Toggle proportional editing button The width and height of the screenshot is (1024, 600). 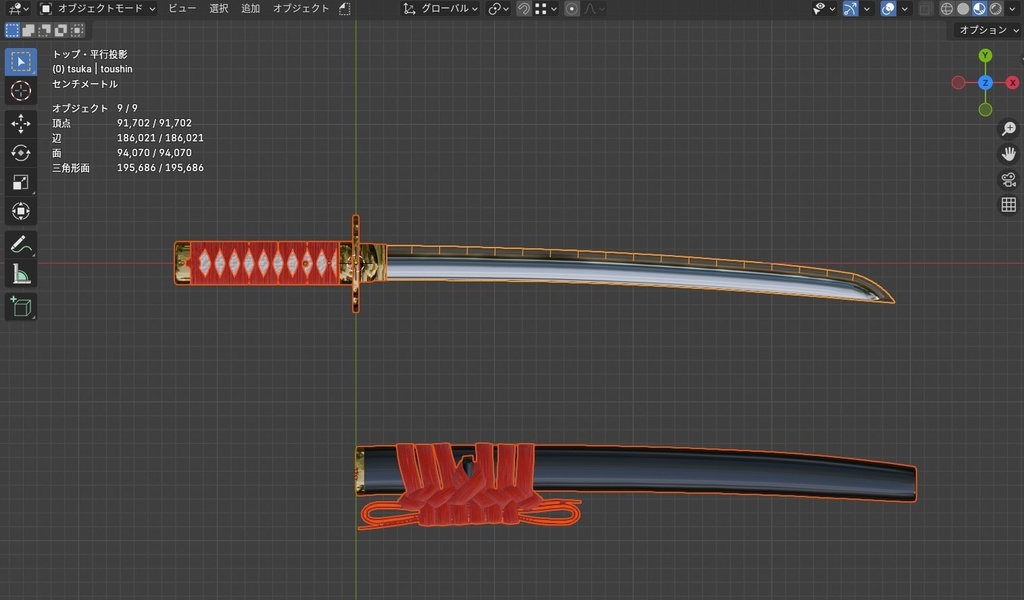pyautogui.click(x=571, y=8)
